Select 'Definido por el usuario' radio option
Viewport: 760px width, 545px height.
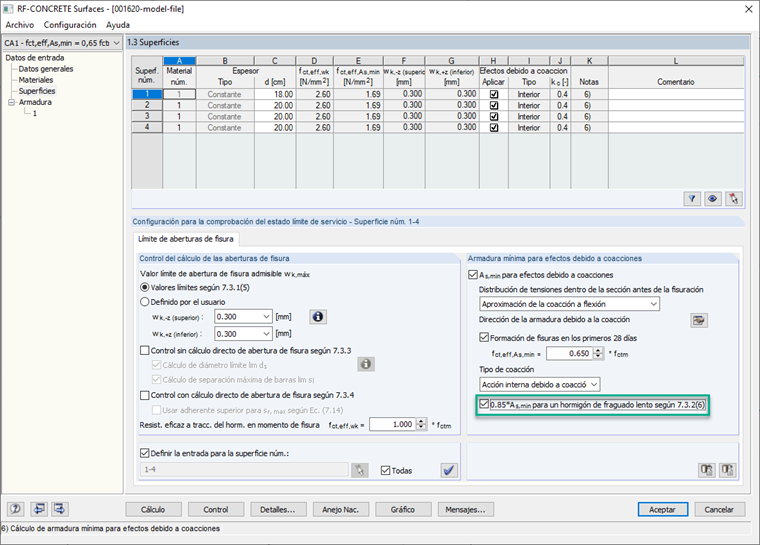click(146, 301)
